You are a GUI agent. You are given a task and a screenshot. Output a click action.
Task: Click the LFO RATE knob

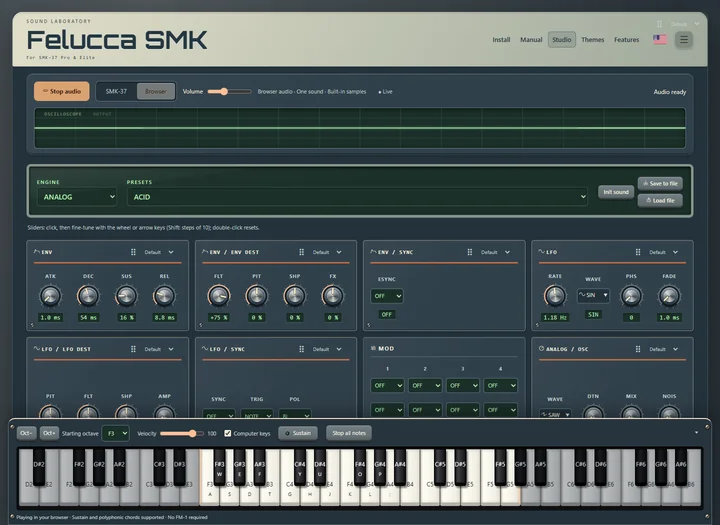[x=555, y=296]
